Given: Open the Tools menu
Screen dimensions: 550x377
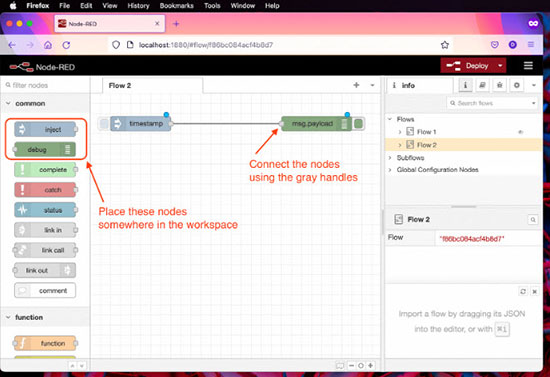Looking at the screenshot, I should (x=212, y=6).
